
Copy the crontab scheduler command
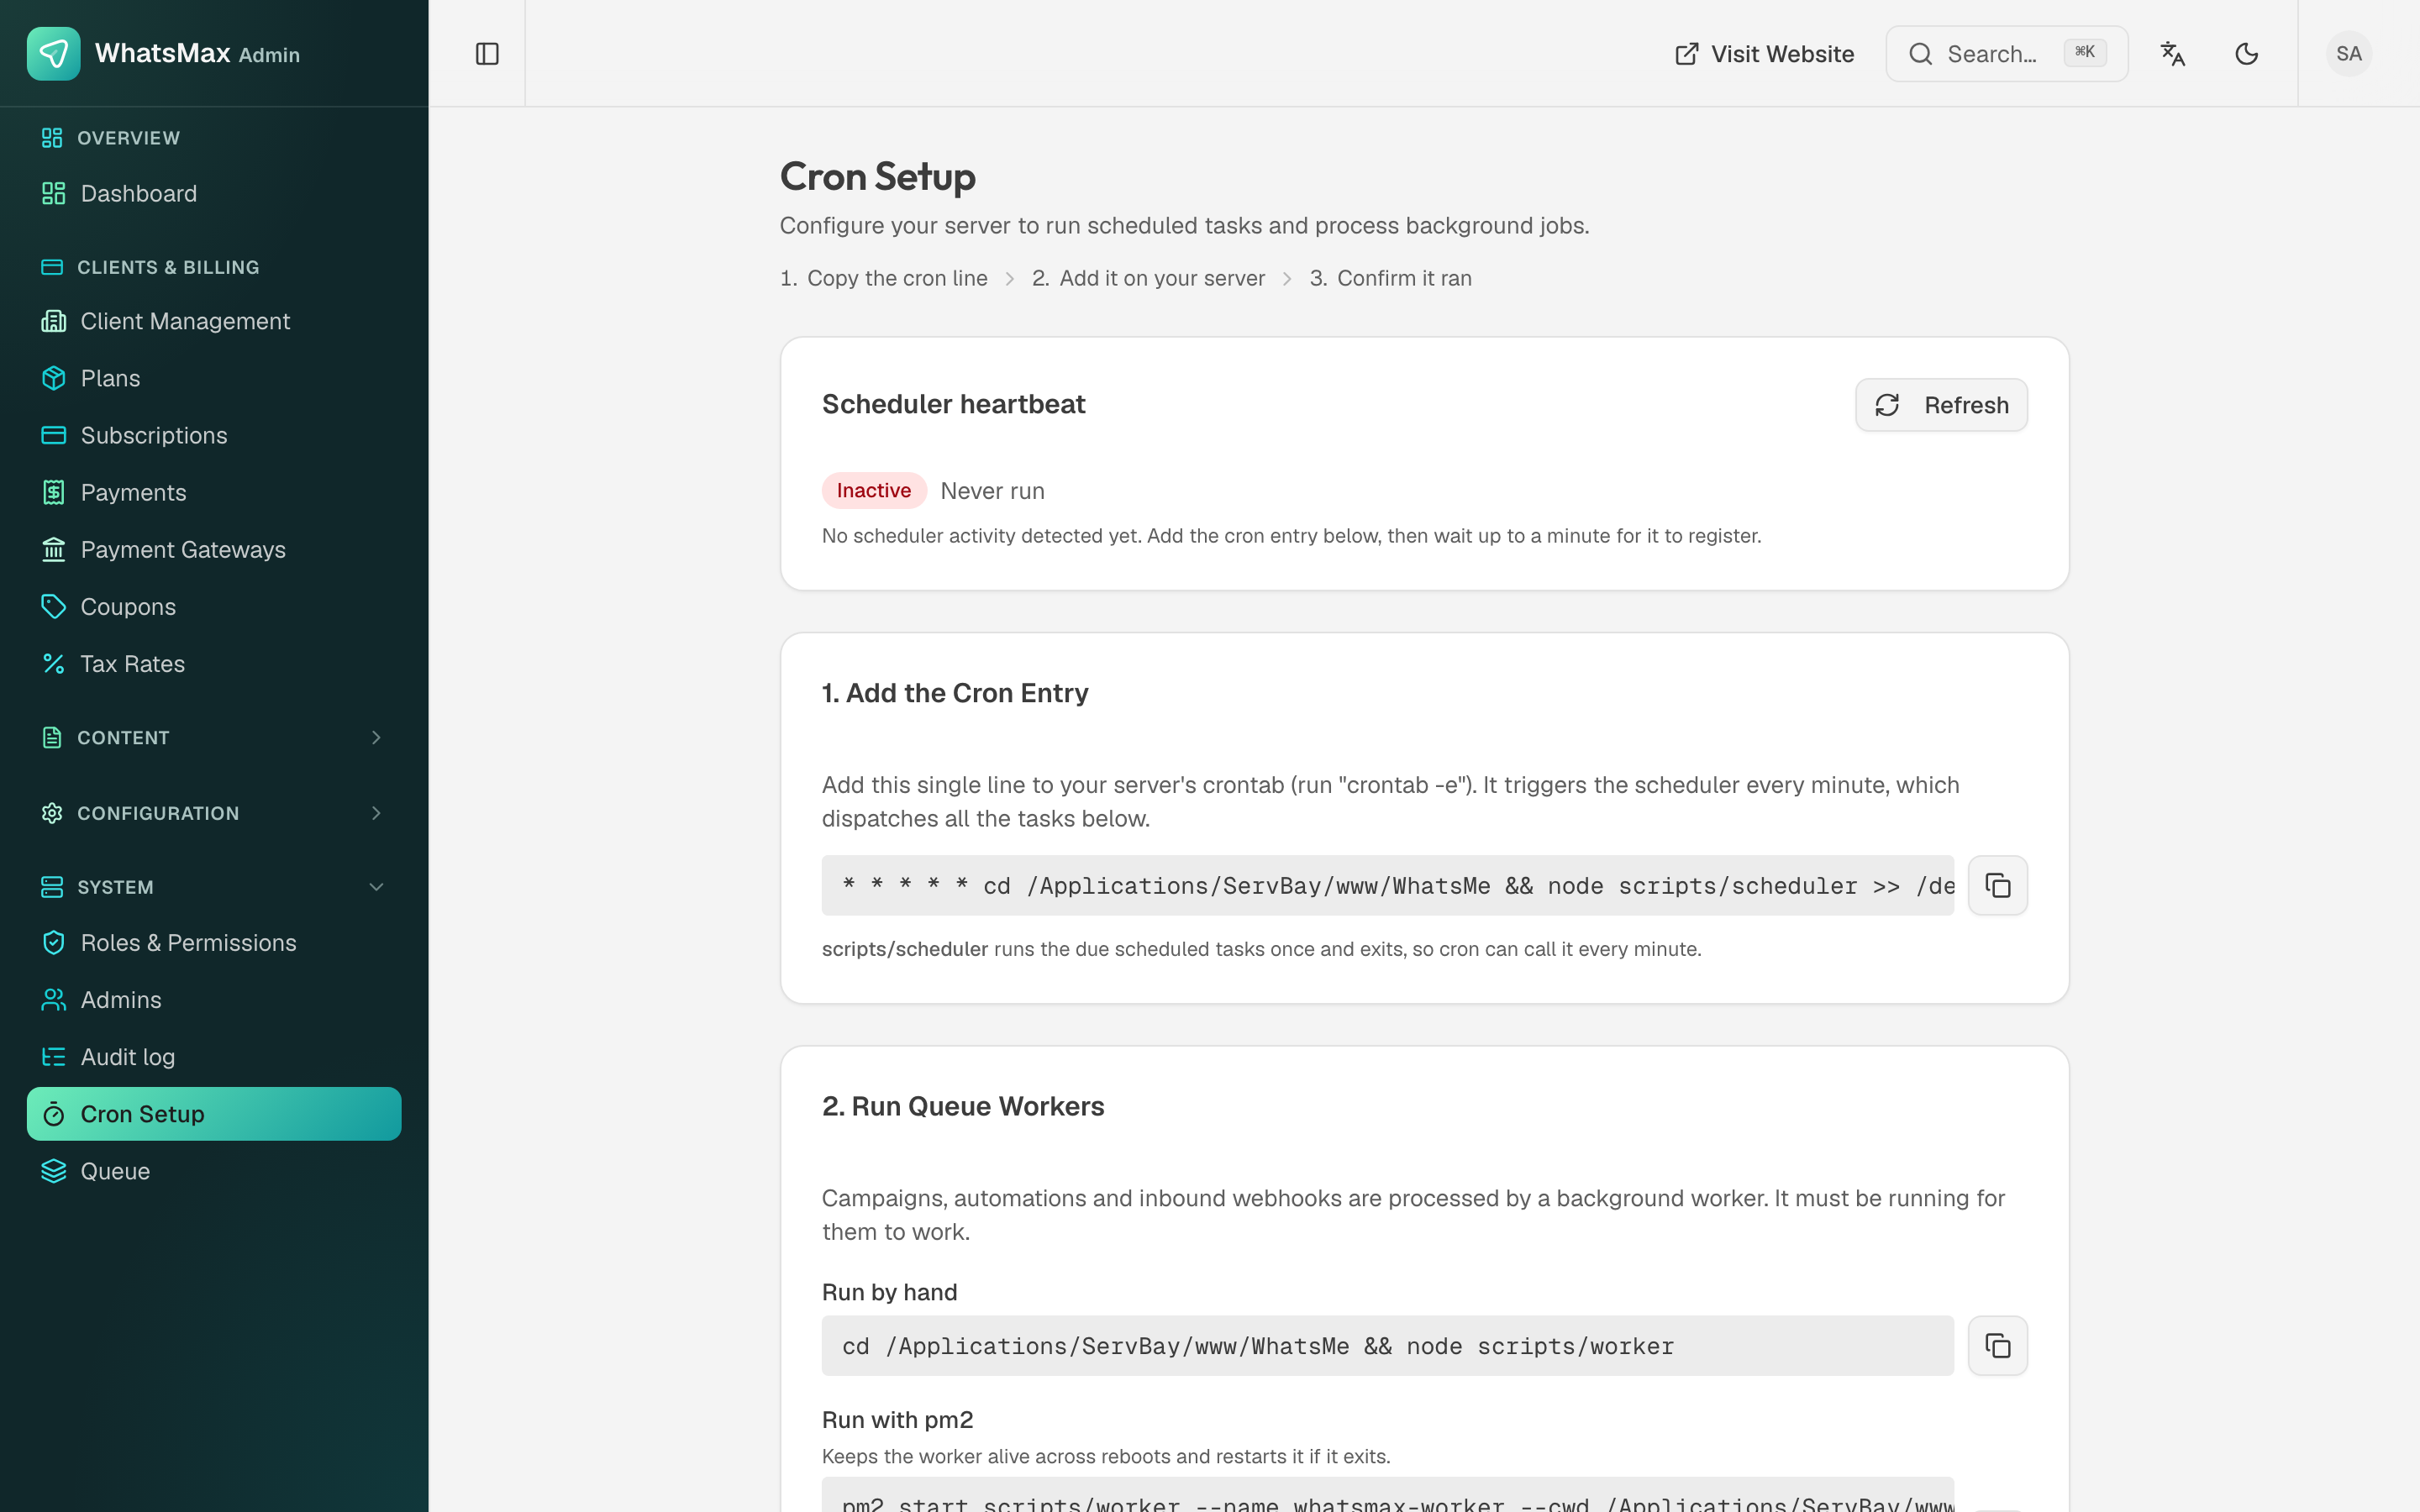pyautogui.click(x=1997, y=885)
